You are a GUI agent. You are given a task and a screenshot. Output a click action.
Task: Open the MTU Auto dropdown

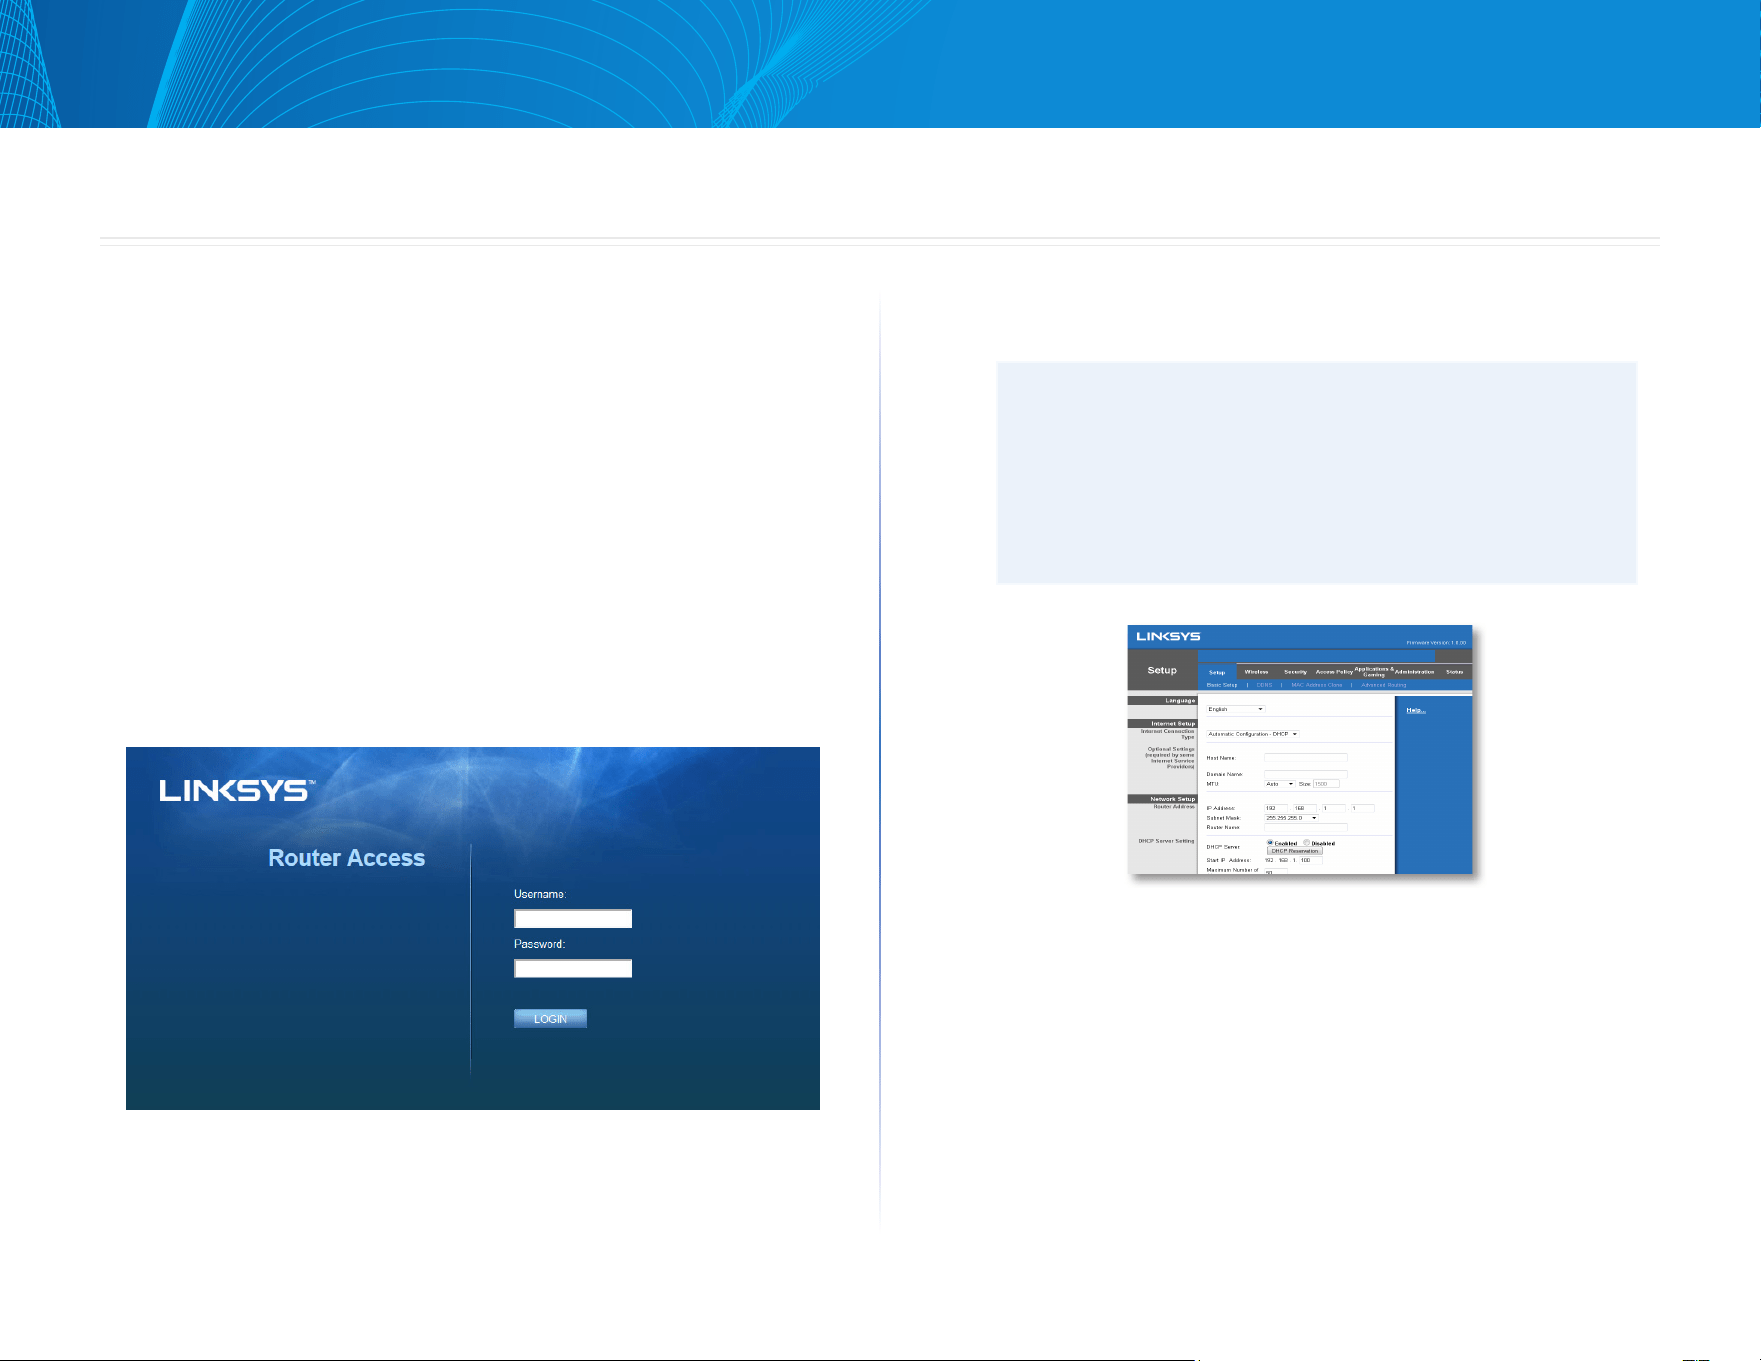tap(1280, 784)
